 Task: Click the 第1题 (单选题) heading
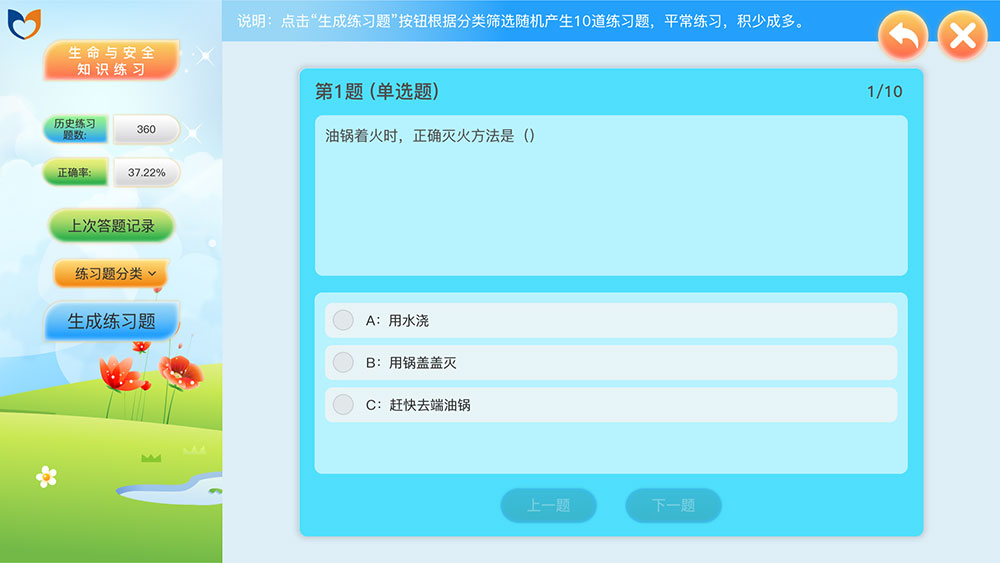pyautogui.click(x=377, y=92)
